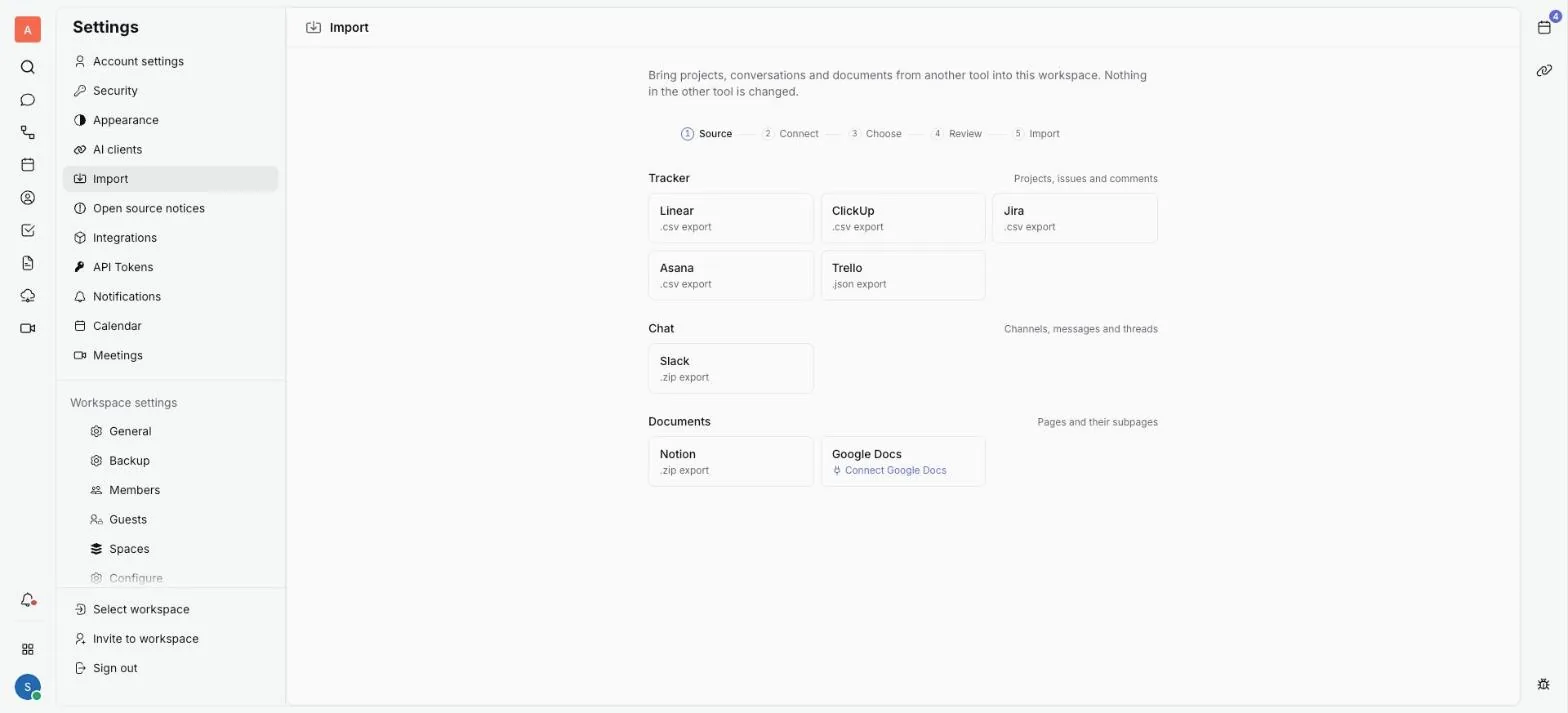
Task: Click the Notifications bell icon in settings list
Action: tap(80, 297)
